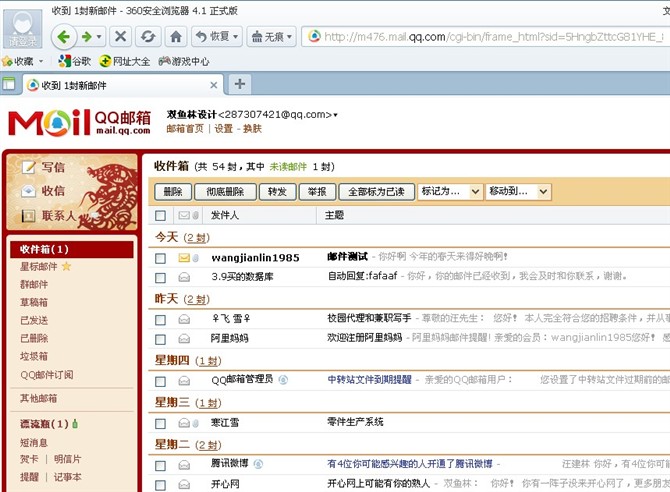Open the 未读邮件 link
Screen dimensions: 670x492
(288, 167)
